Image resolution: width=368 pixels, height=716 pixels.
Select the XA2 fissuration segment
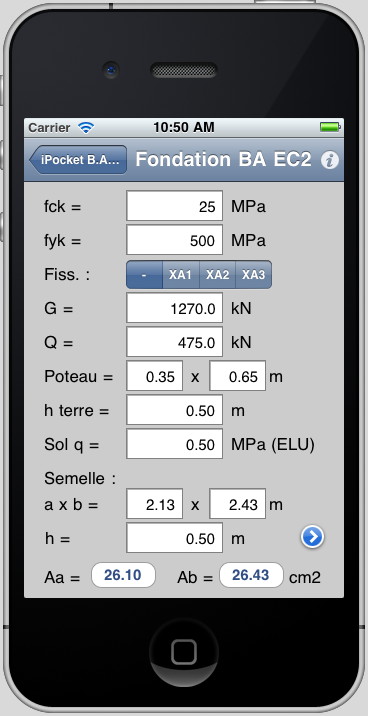coord(217,275)
